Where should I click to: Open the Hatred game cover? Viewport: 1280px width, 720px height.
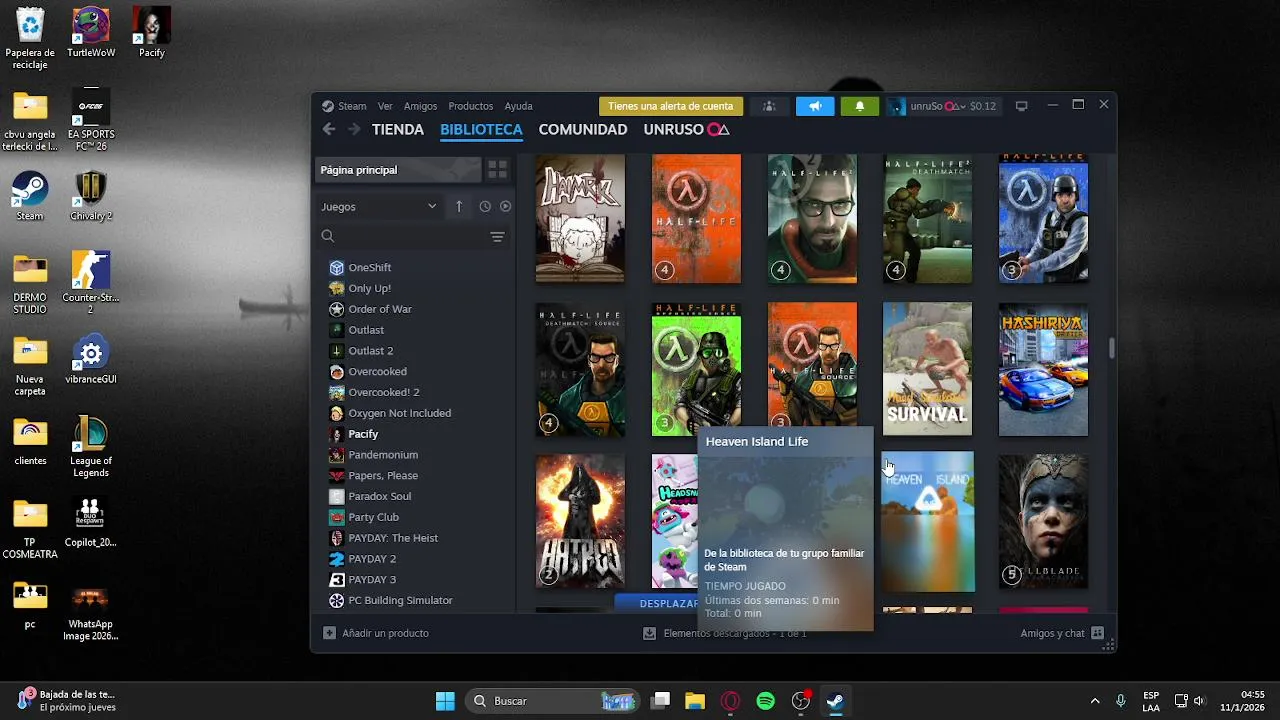pos(580,522)
